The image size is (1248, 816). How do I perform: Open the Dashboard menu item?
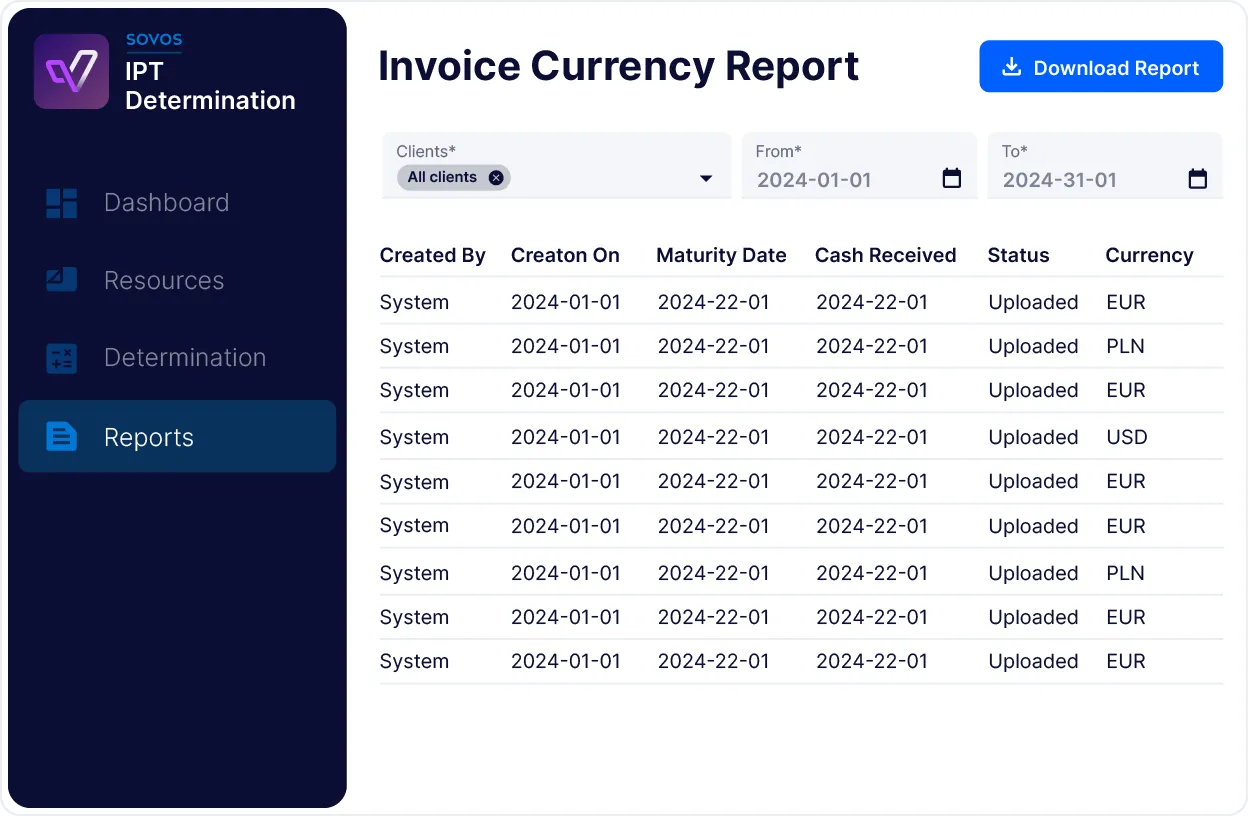coord(166,203)
